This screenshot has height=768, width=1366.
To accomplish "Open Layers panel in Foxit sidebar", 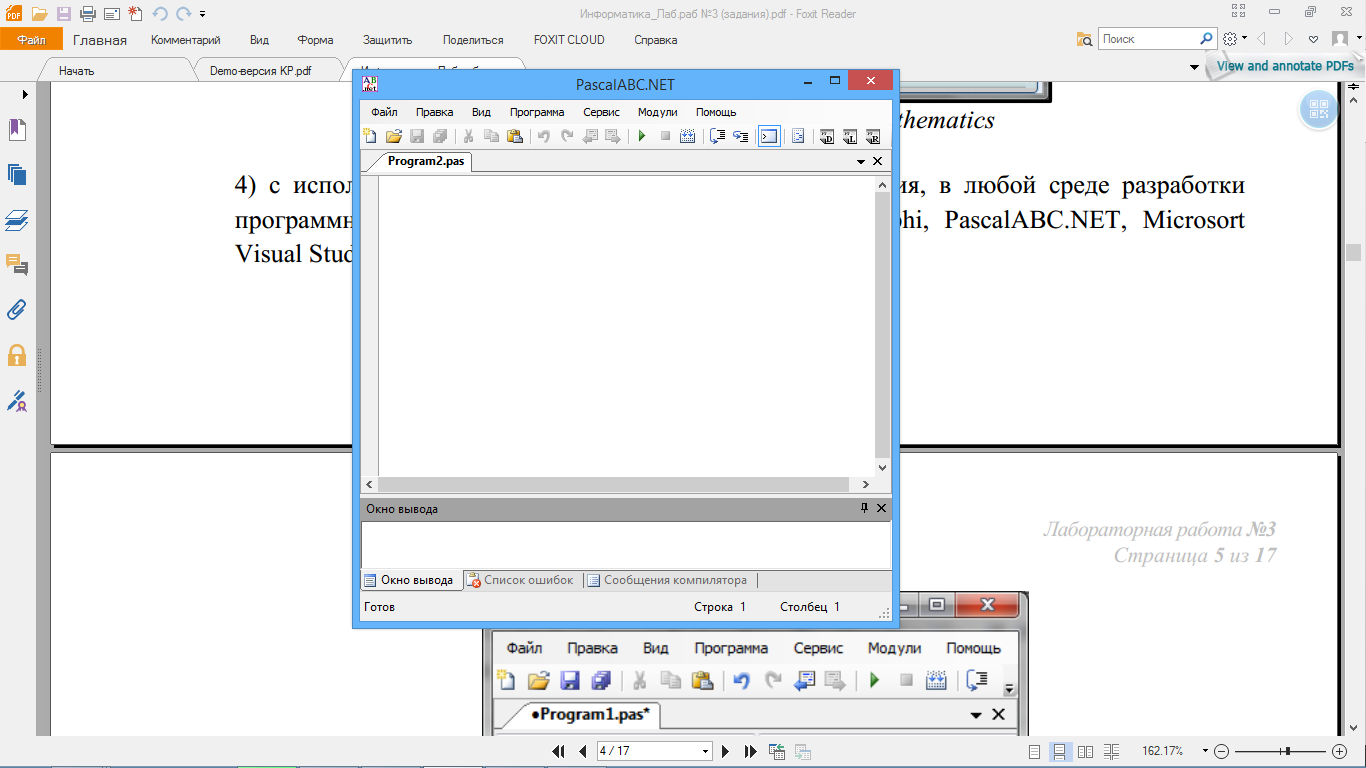I will 17,220.
